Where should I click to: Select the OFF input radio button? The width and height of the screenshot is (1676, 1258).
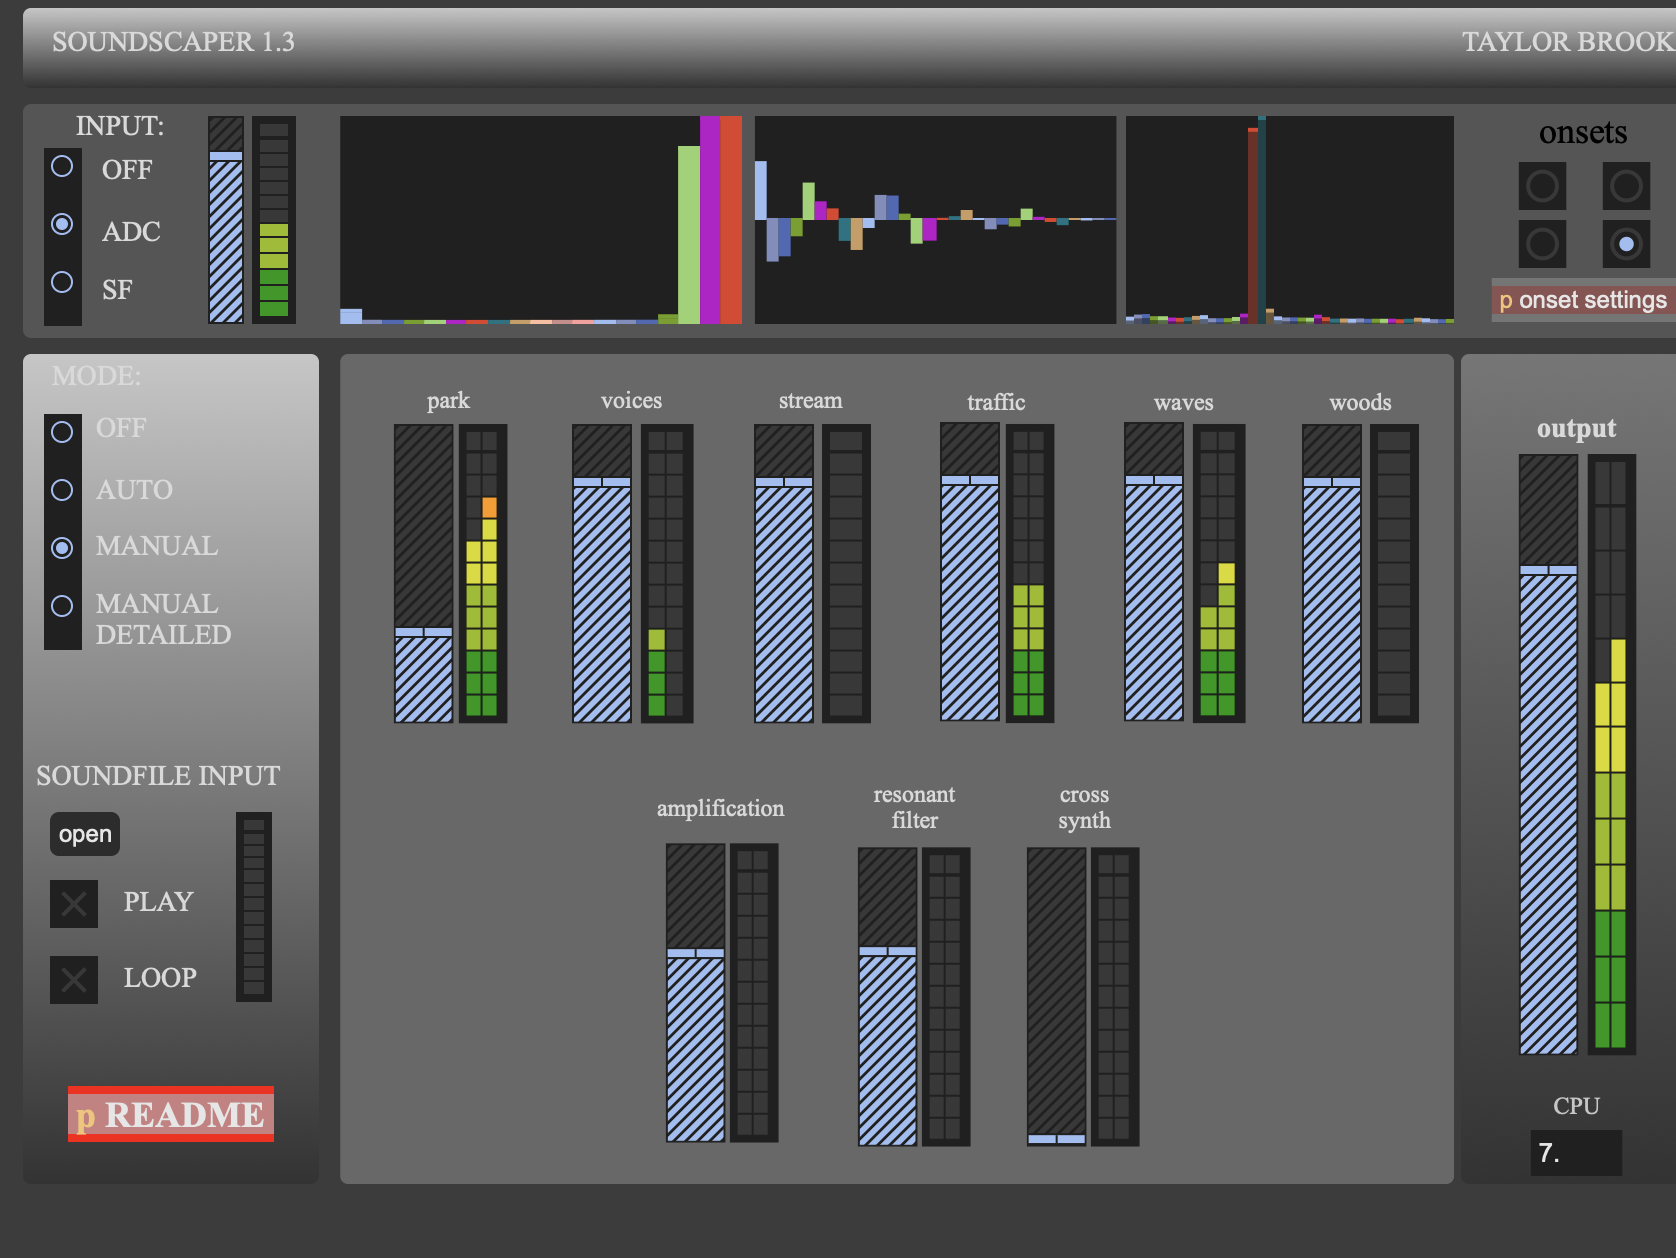62,167
